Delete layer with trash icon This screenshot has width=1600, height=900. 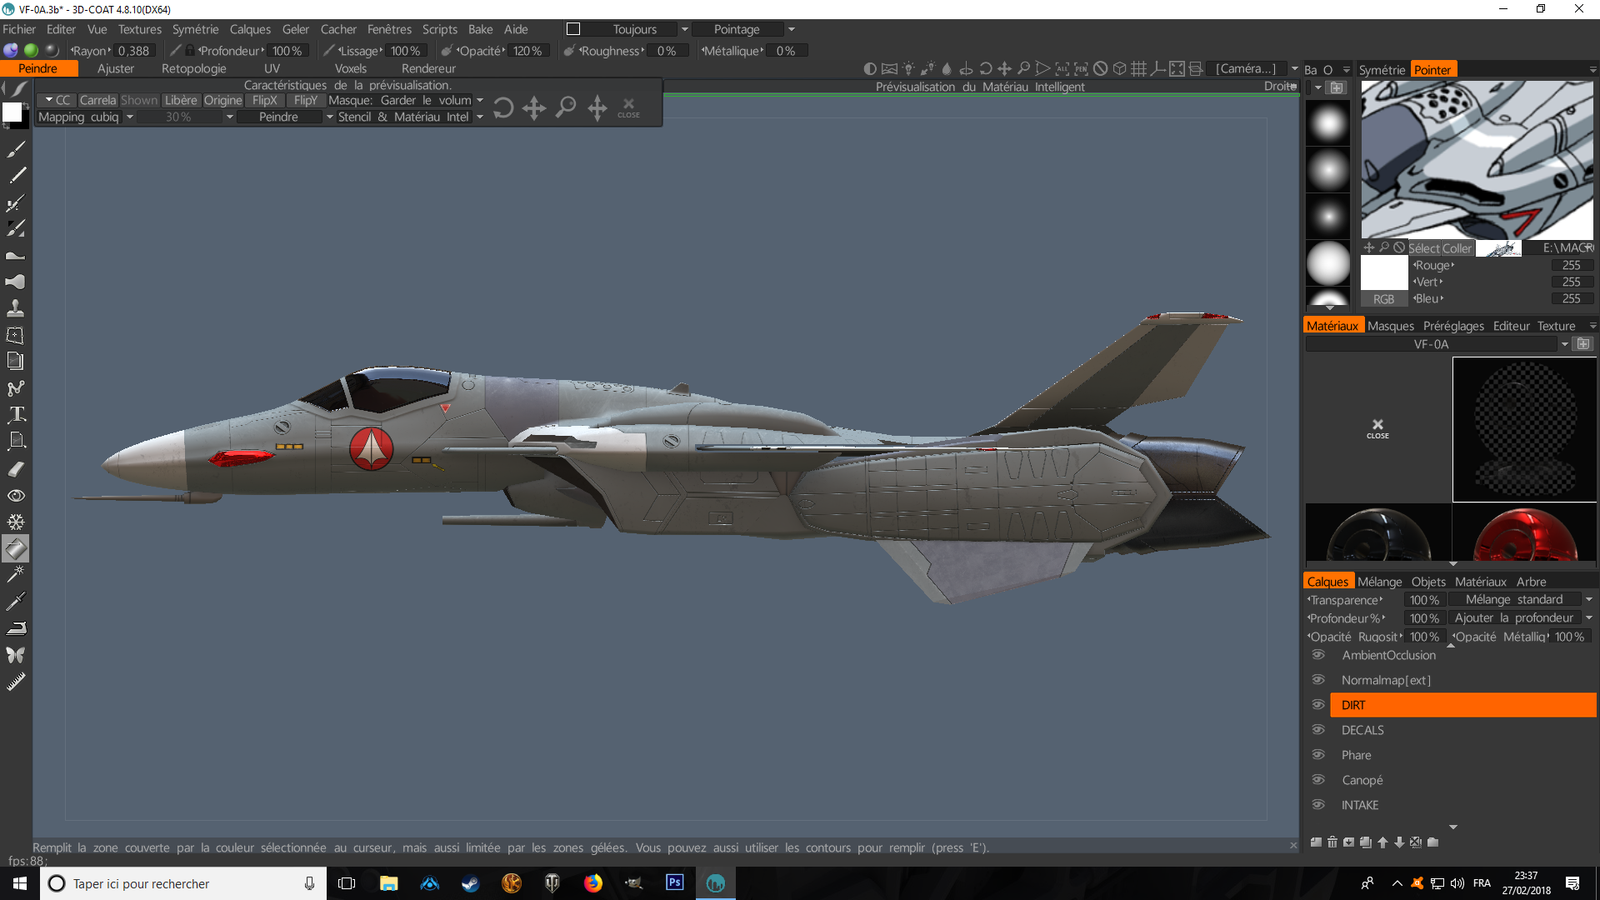[1332, 842]
